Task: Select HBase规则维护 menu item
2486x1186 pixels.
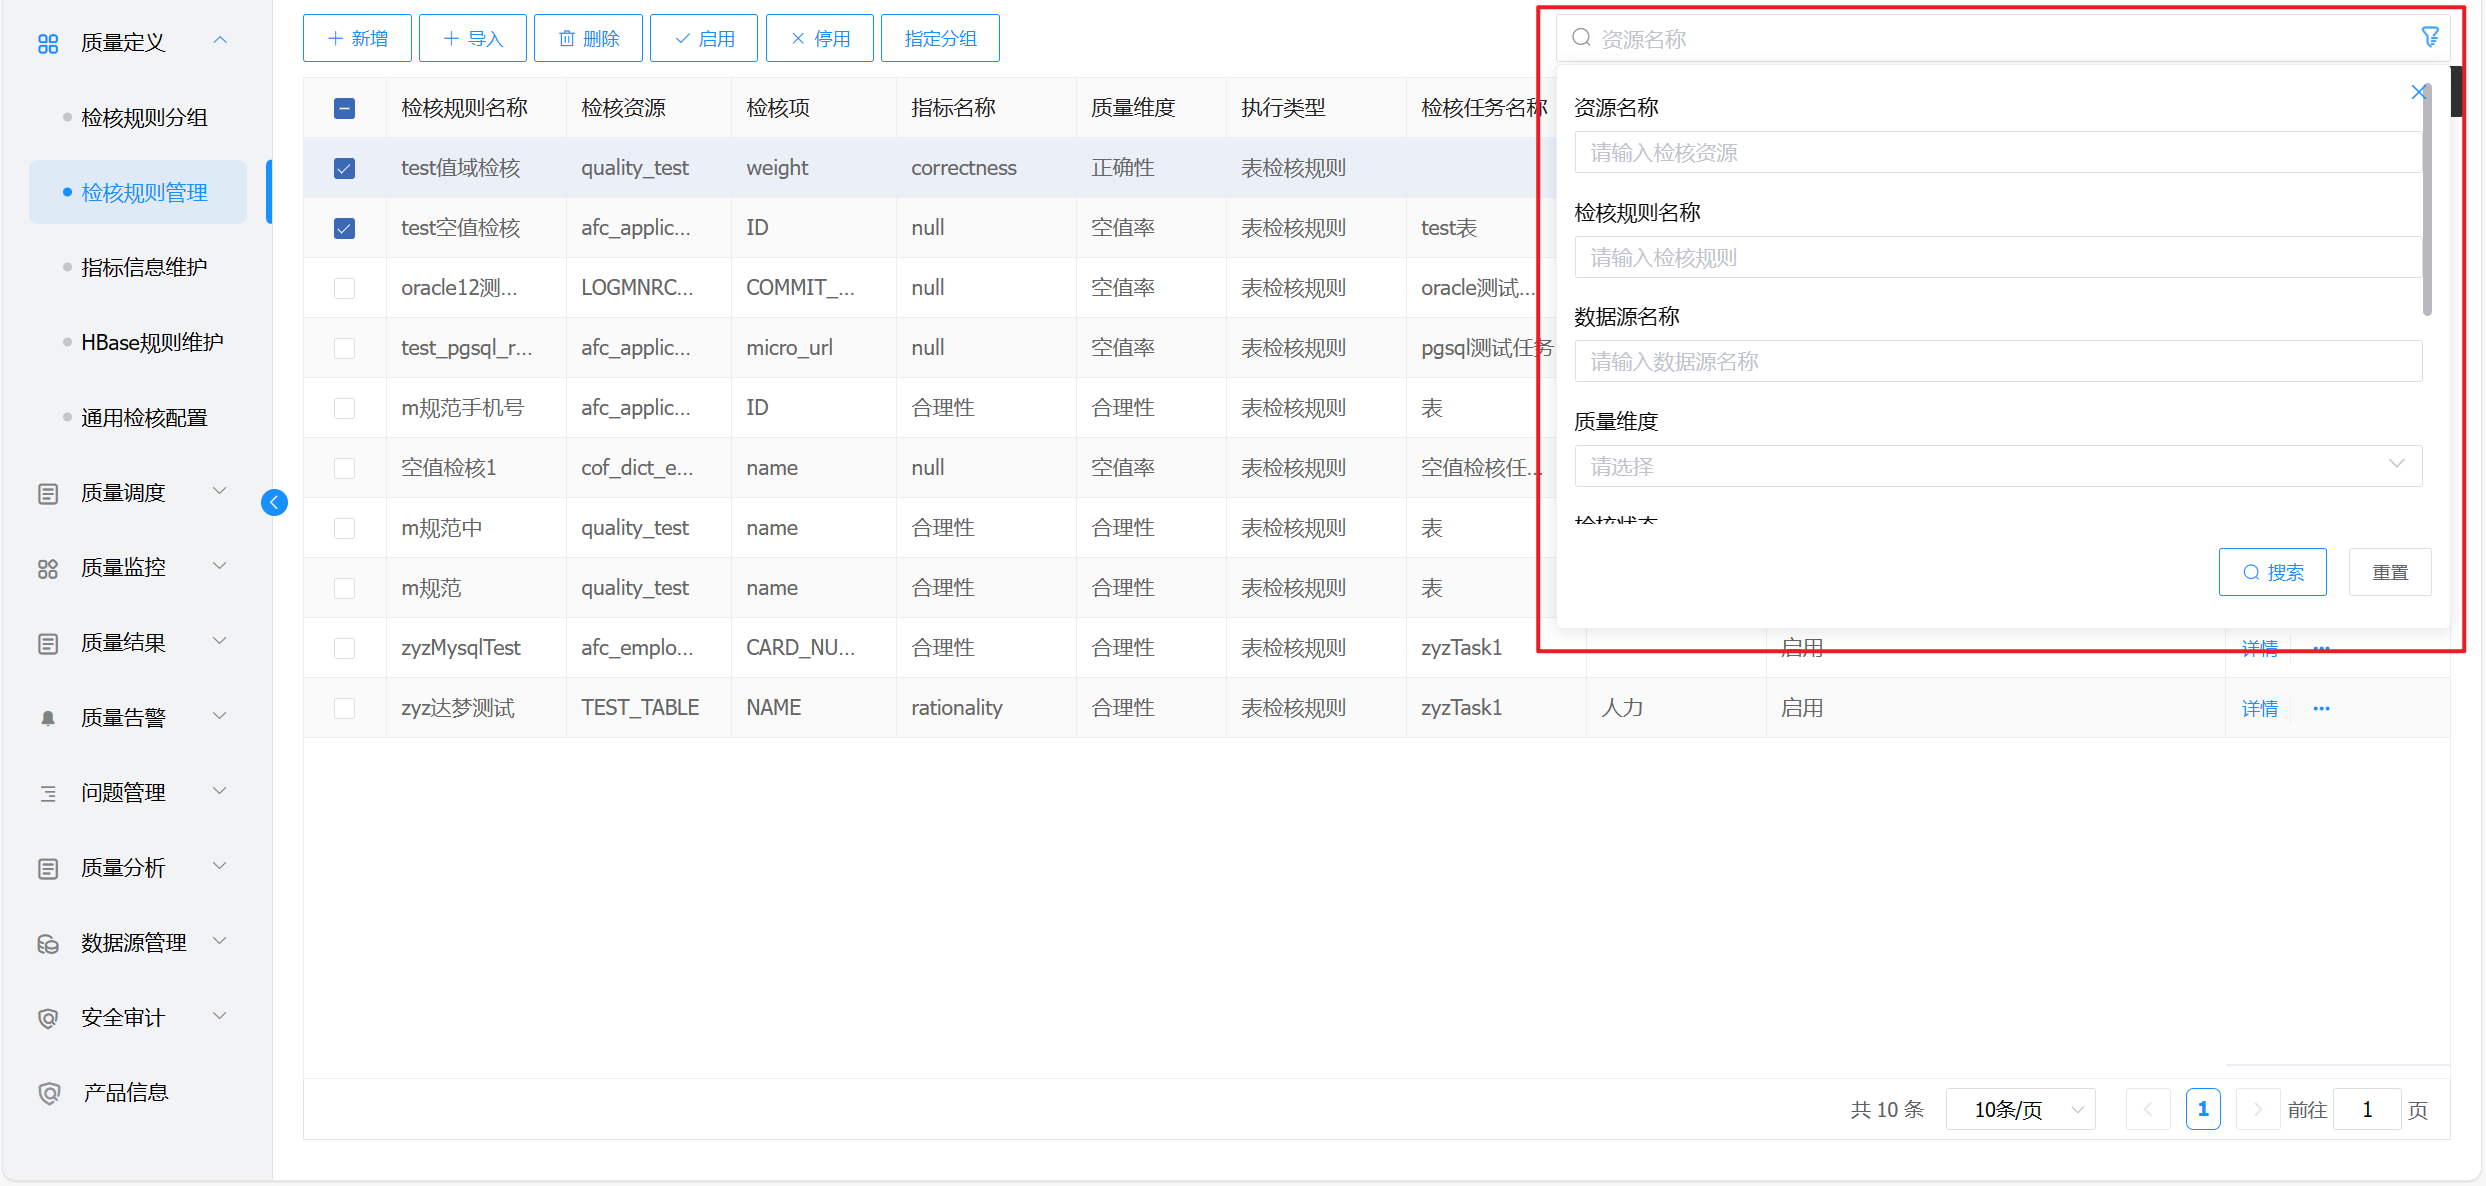Action: tap(152, 342)
